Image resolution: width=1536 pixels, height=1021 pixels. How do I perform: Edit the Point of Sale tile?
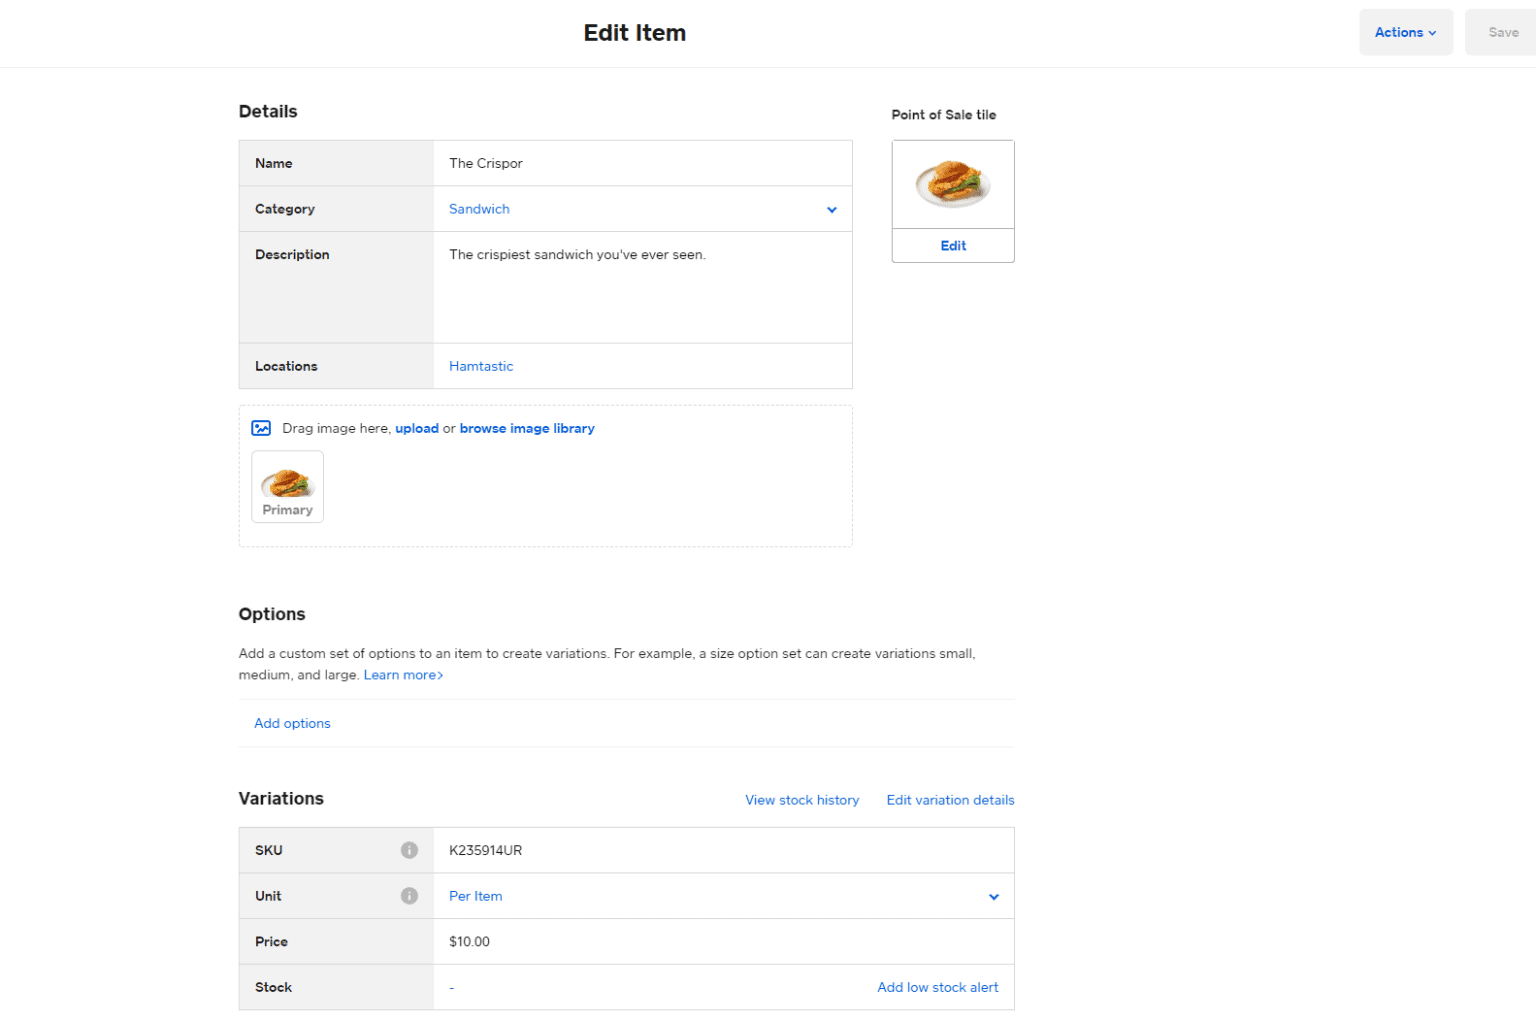click(x=952, y=245)
